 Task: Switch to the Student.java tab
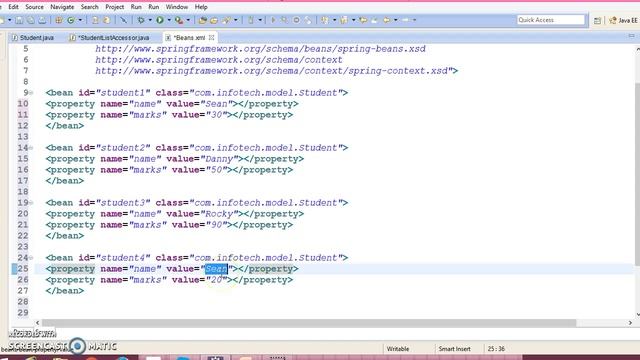33,38
